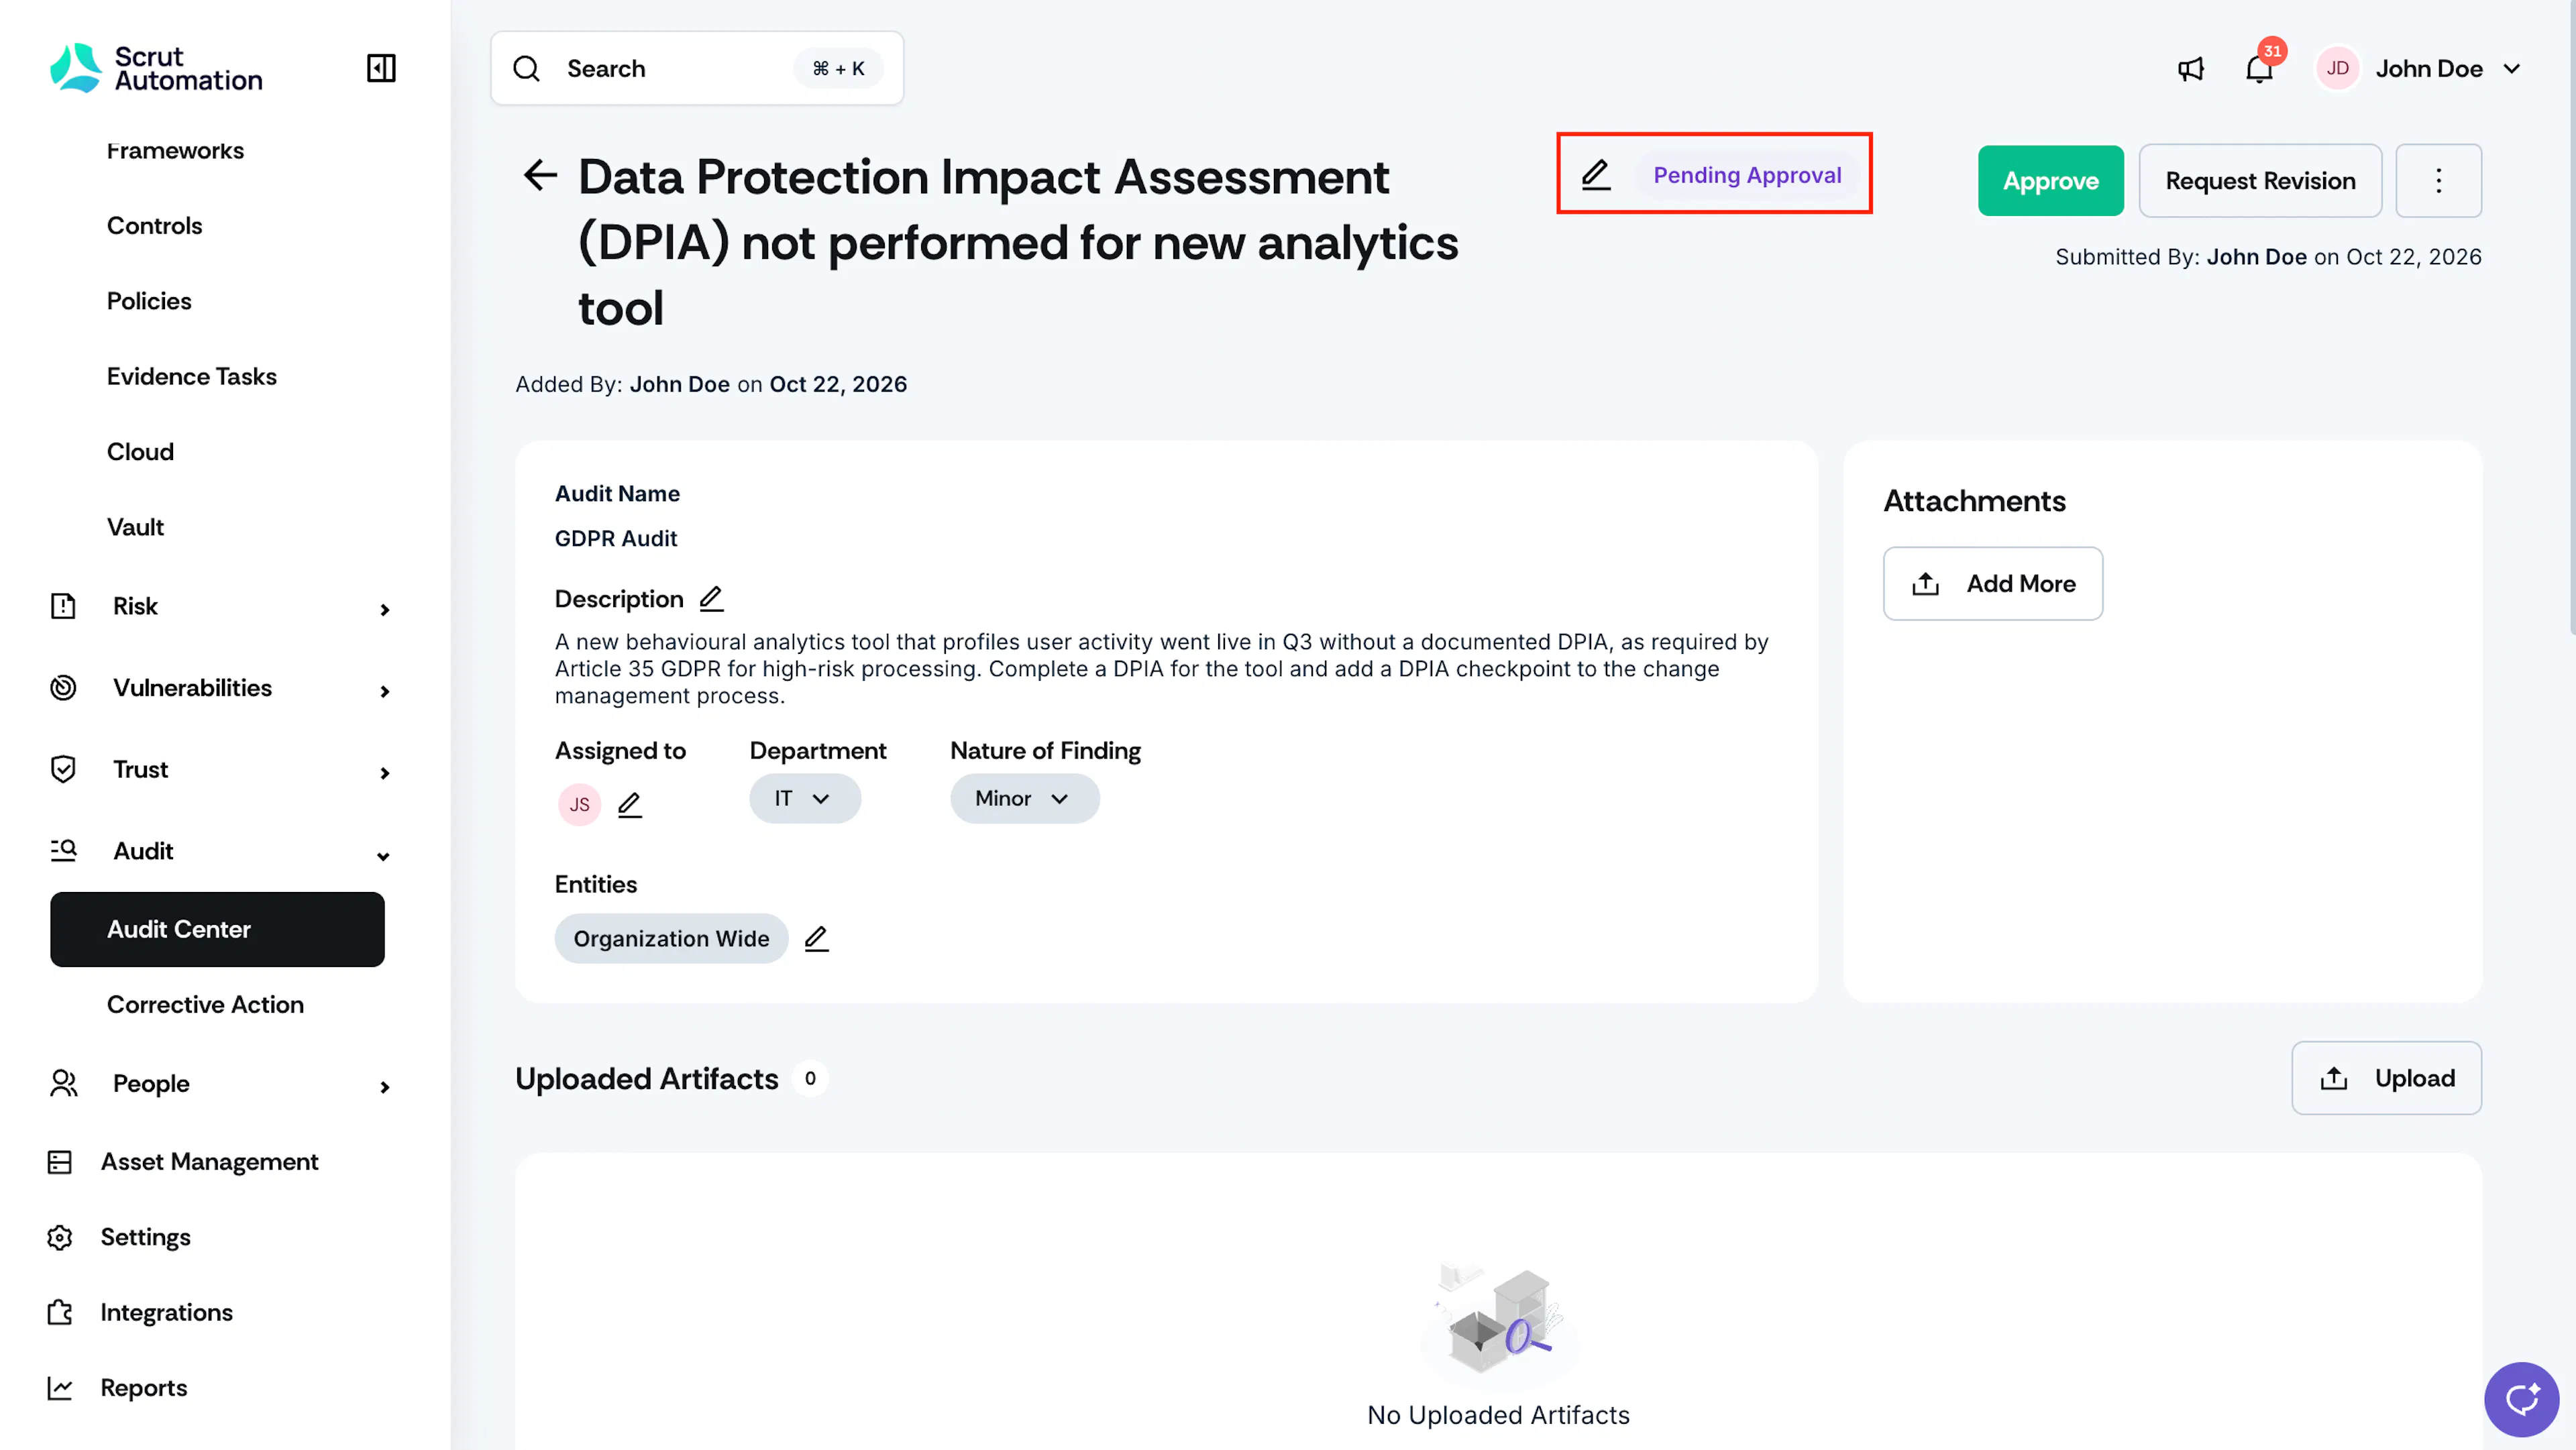Open the three-dot more options menu

click(x=2438, y=181)
